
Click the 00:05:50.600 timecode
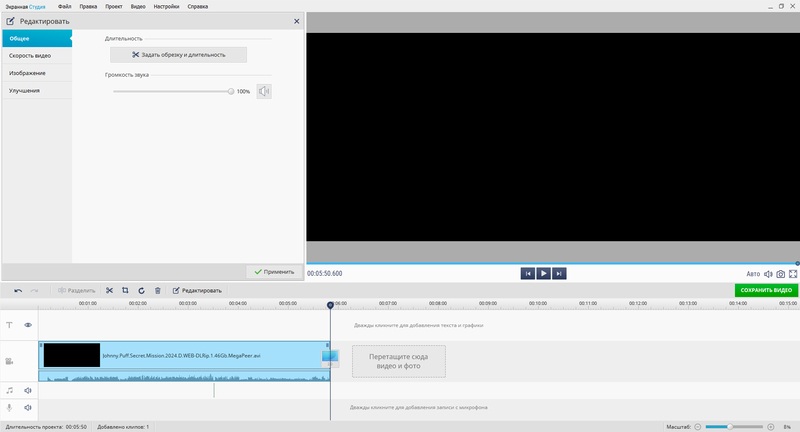click(324, 274)
